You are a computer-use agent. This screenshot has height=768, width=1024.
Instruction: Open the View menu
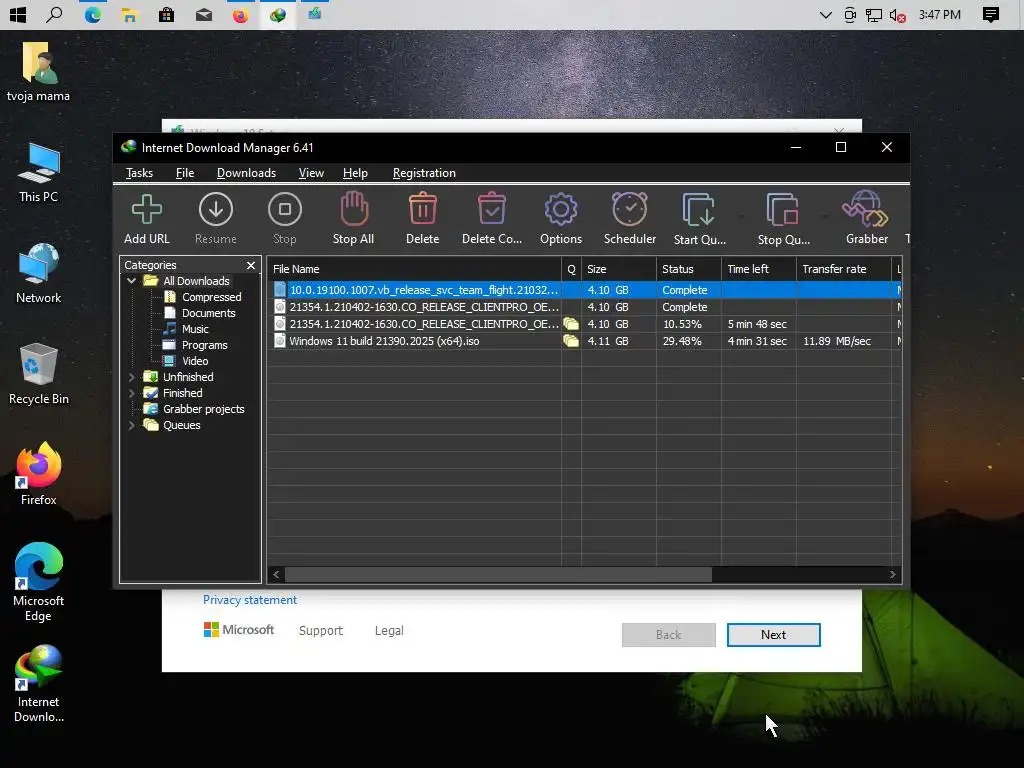[311, 173]
